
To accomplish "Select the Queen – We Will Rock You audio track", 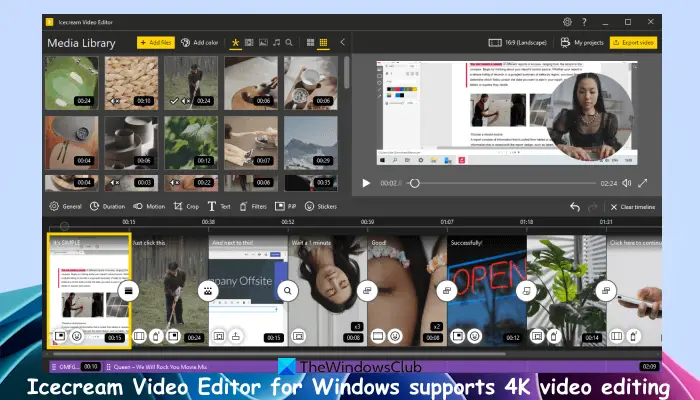I will pos(382,367).
